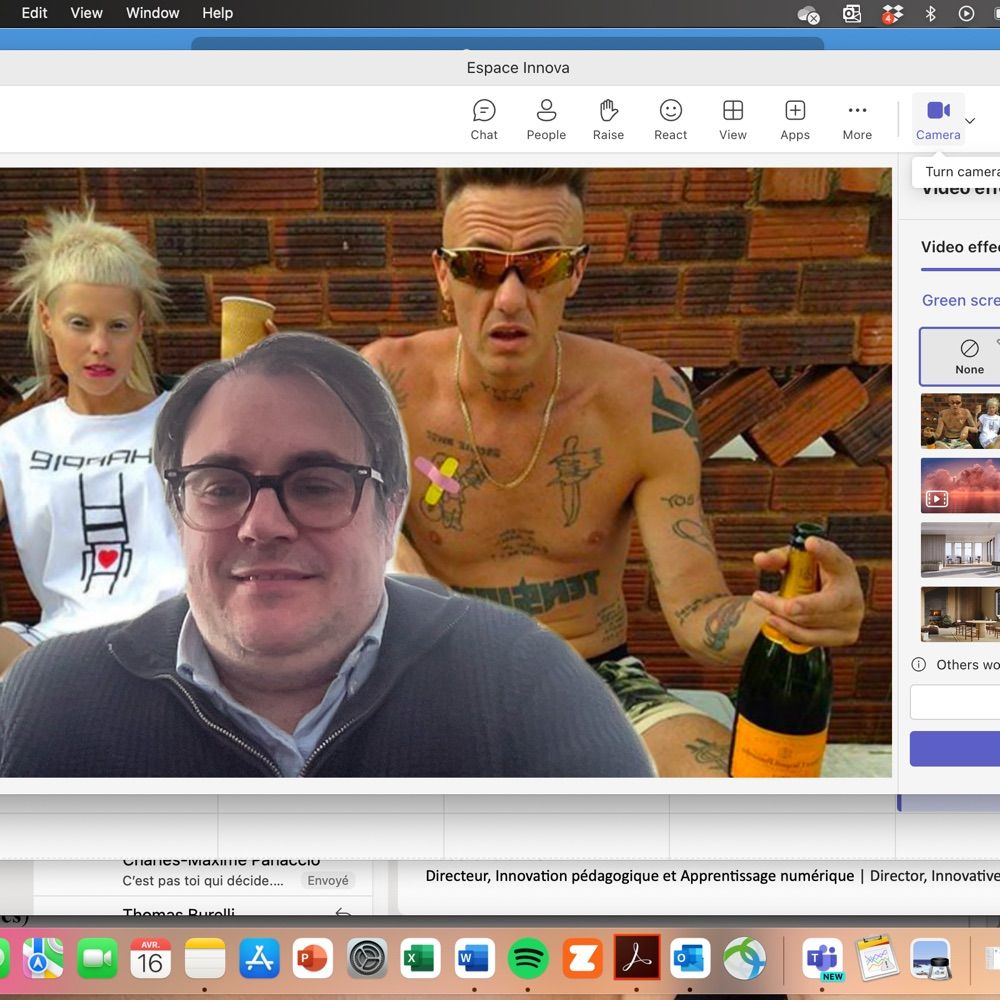Open the Bluetooth status menu
The height and width of the screenshot is (1000, 1000).
[930, 13]
